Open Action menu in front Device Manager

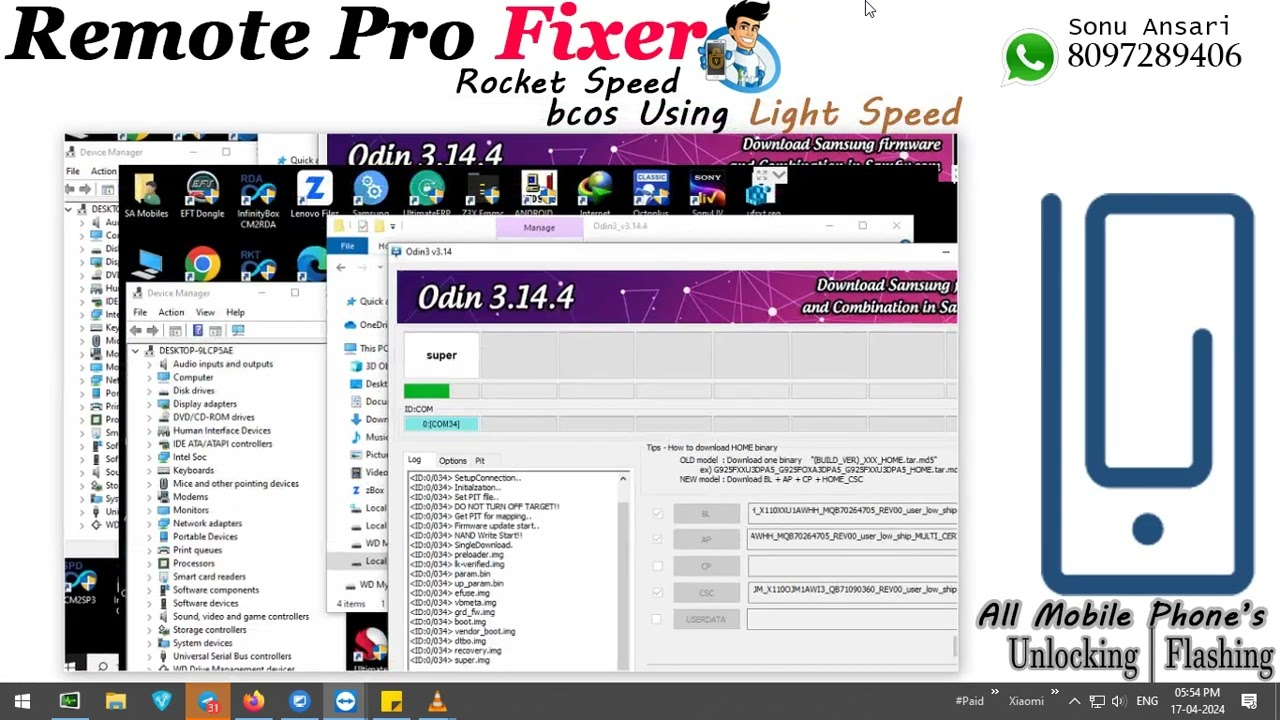(171, 312)
